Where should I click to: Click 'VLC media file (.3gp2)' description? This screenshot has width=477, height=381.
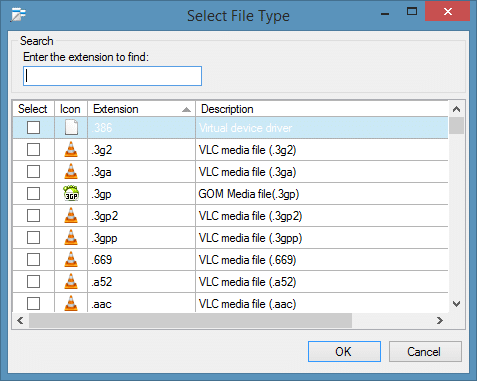[250, 216]
